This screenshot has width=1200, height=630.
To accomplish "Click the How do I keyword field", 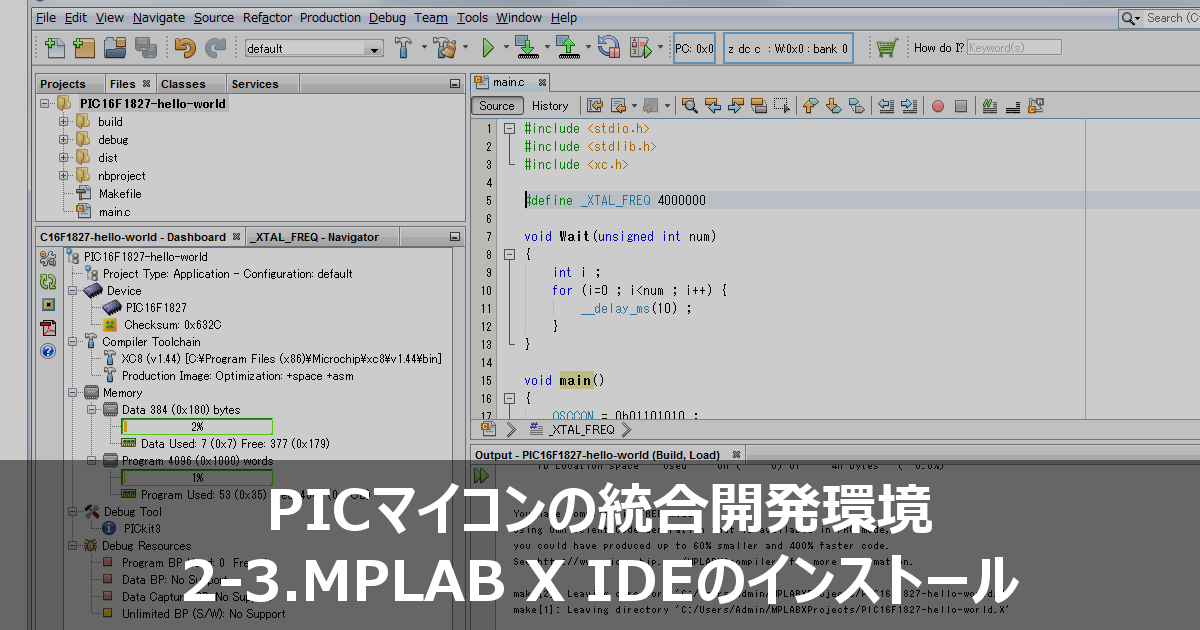I will pyautogui.click(x=1014, y=47).
